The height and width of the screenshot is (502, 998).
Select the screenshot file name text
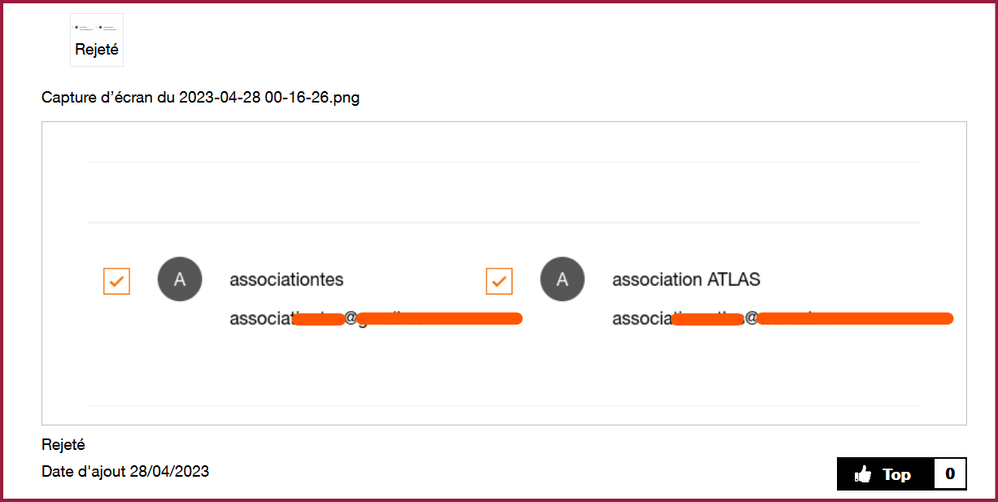(x=201, y=98)
